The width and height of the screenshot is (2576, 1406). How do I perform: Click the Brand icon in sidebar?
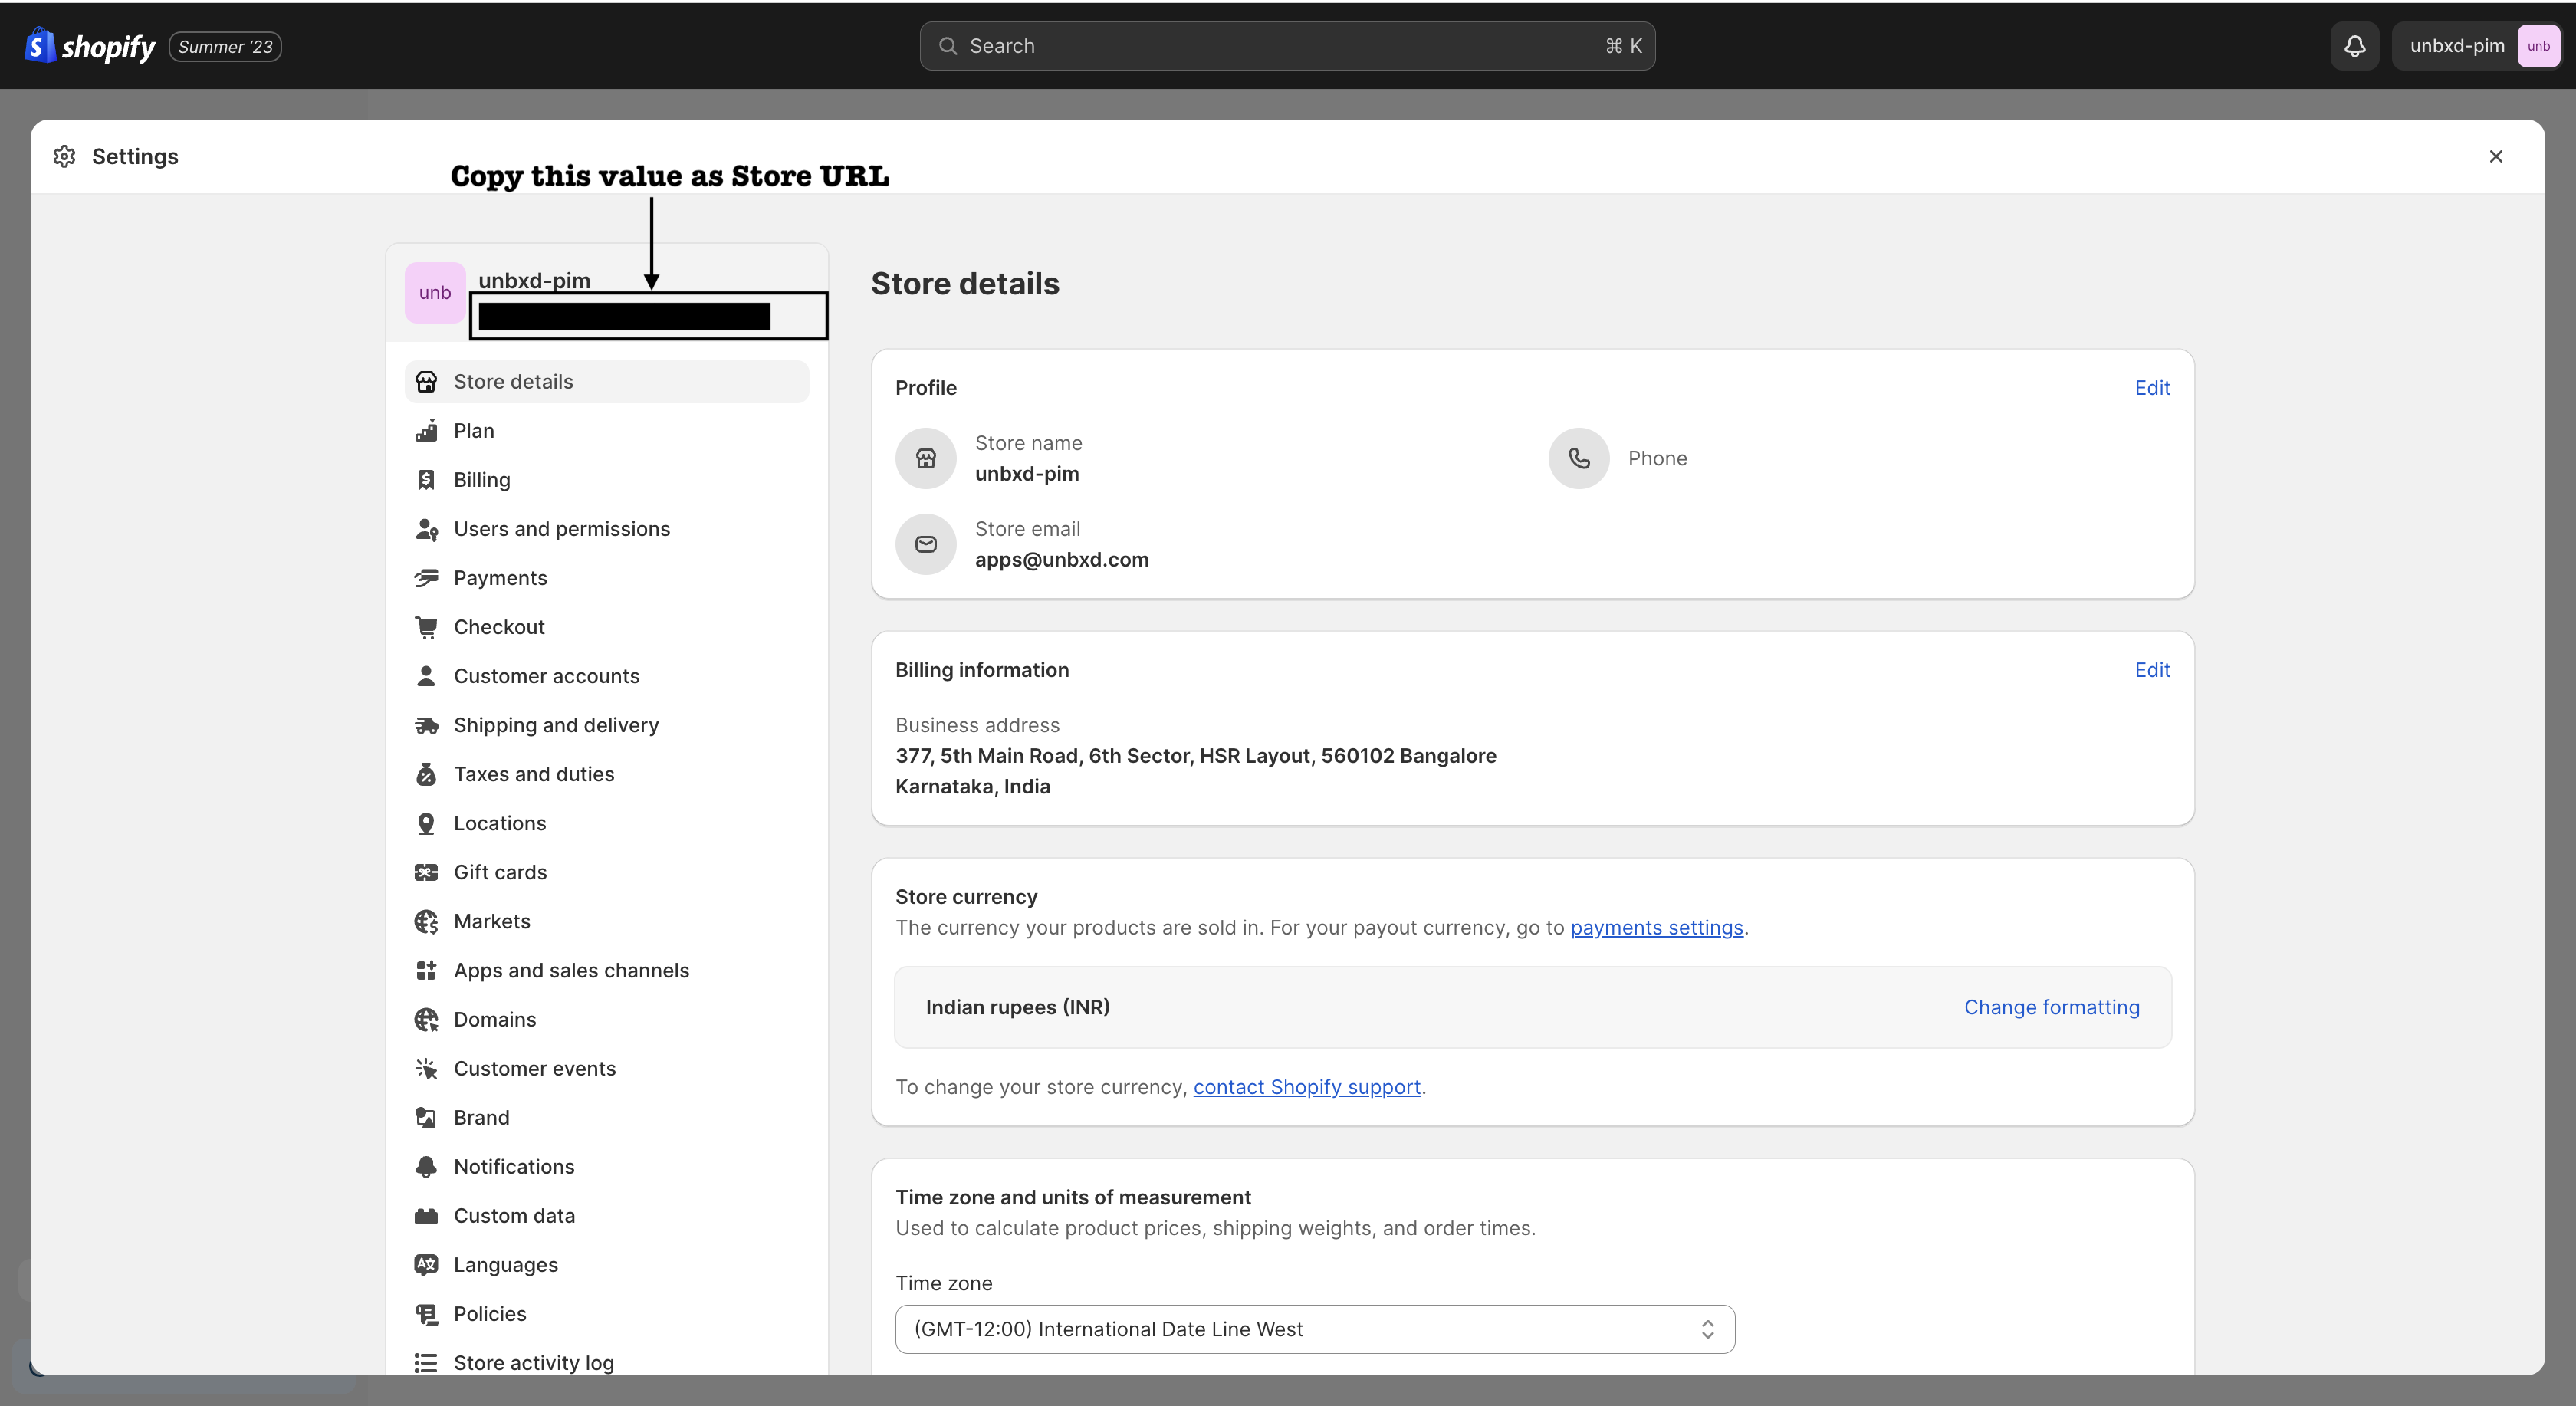point(426,1117)
